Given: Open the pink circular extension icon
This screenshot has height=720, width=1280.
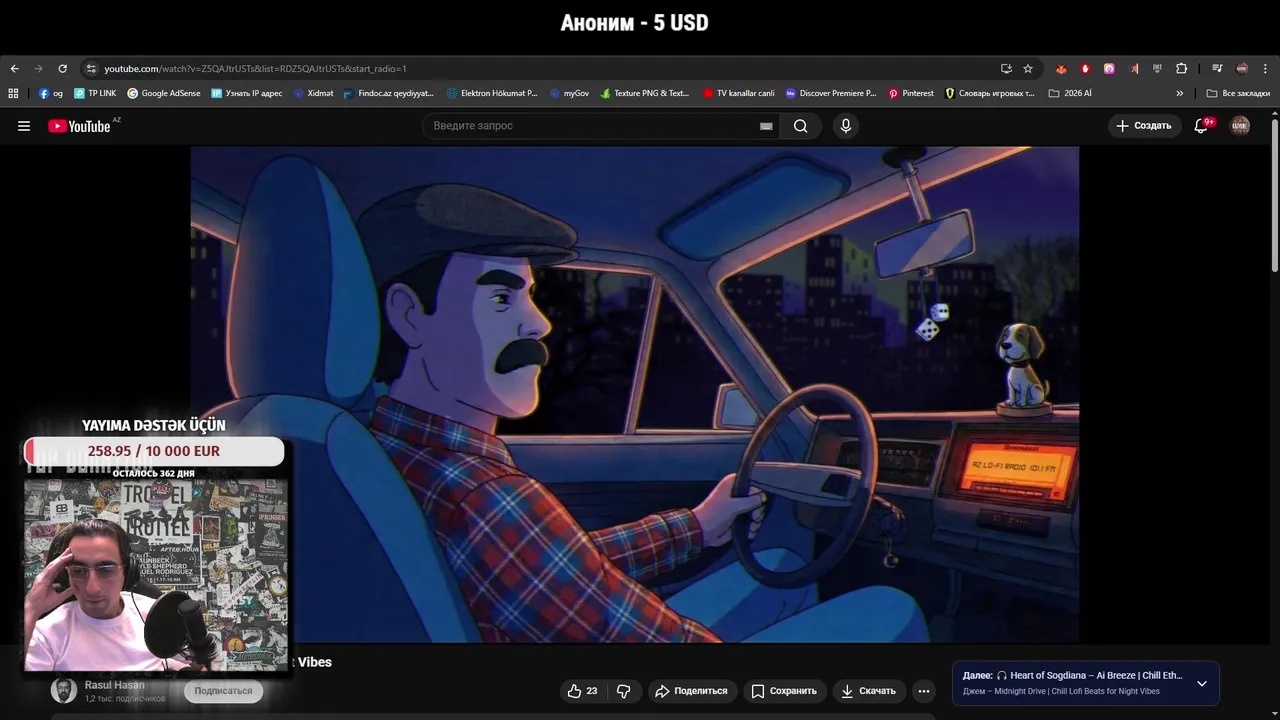Looking at the screenshot, I should [x=1109, y=69].
